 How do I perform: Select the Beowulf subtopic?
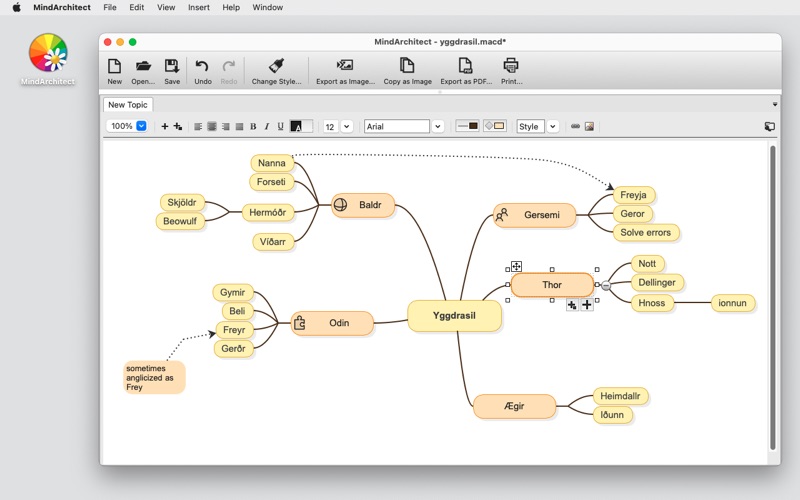(x=180, y=221)
